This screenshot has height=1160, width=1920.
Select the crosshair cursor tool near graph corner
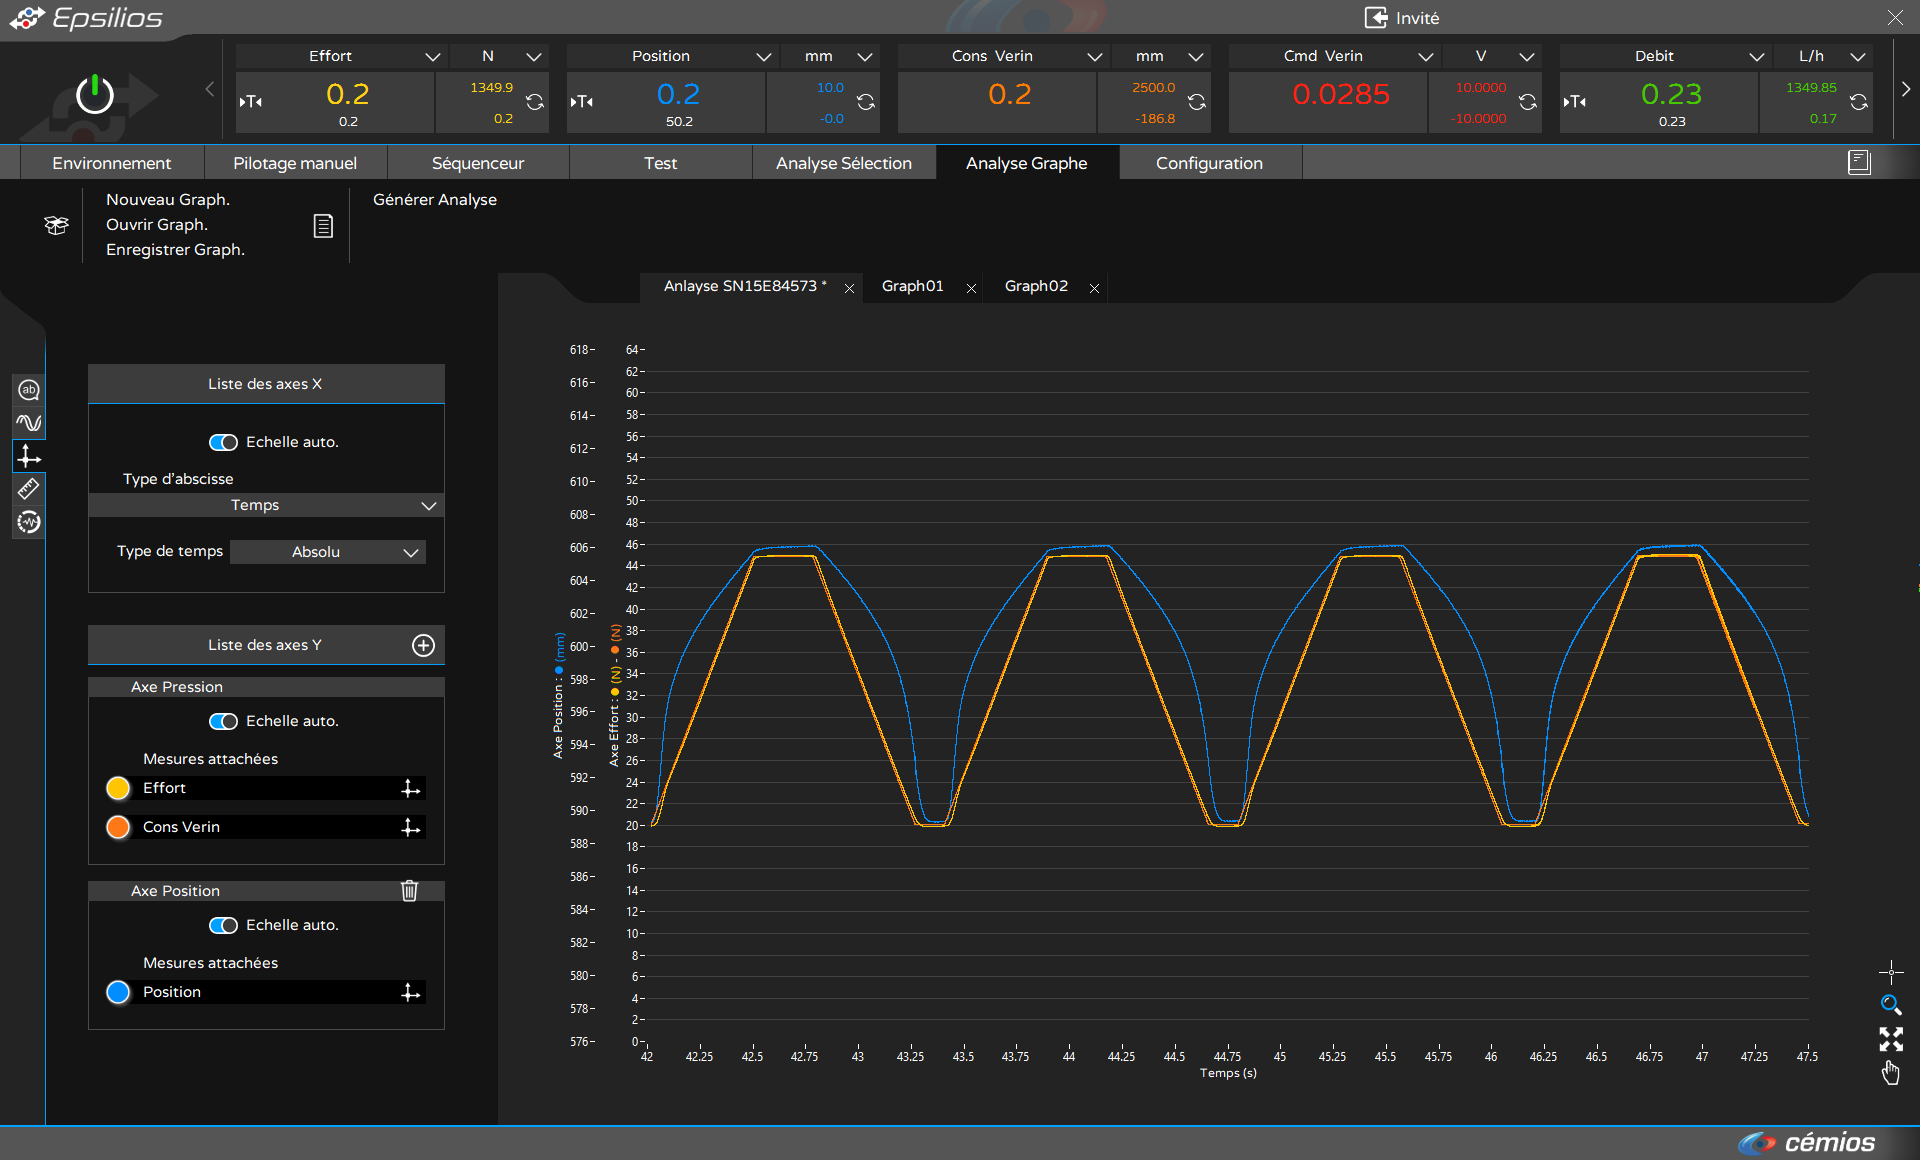pyautogui.click(x=1890, y=971)
